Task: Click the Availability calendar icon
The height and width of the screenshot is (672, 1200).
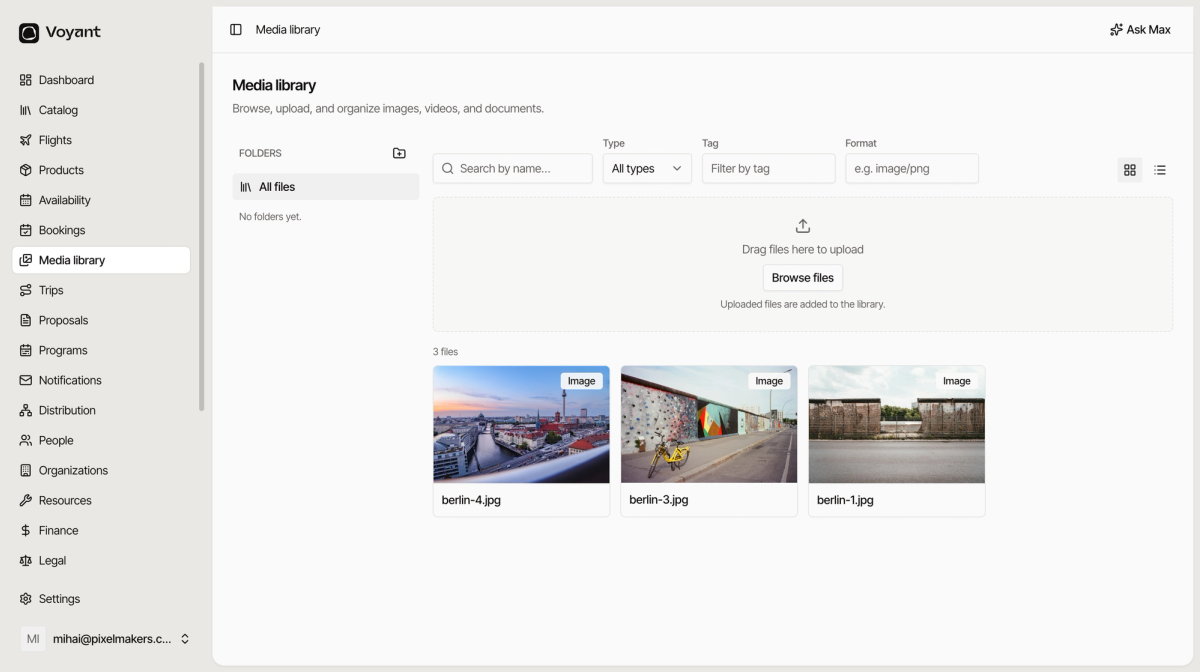Action: [26, 200]
